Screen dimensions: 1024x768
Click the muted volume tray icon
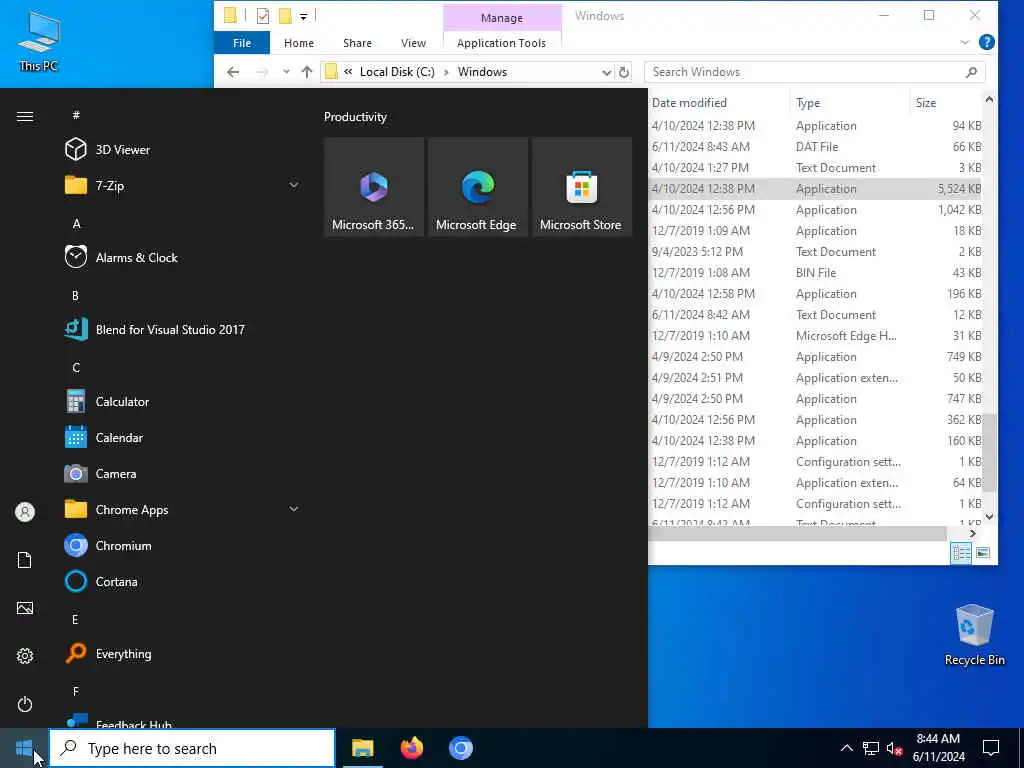895,748
